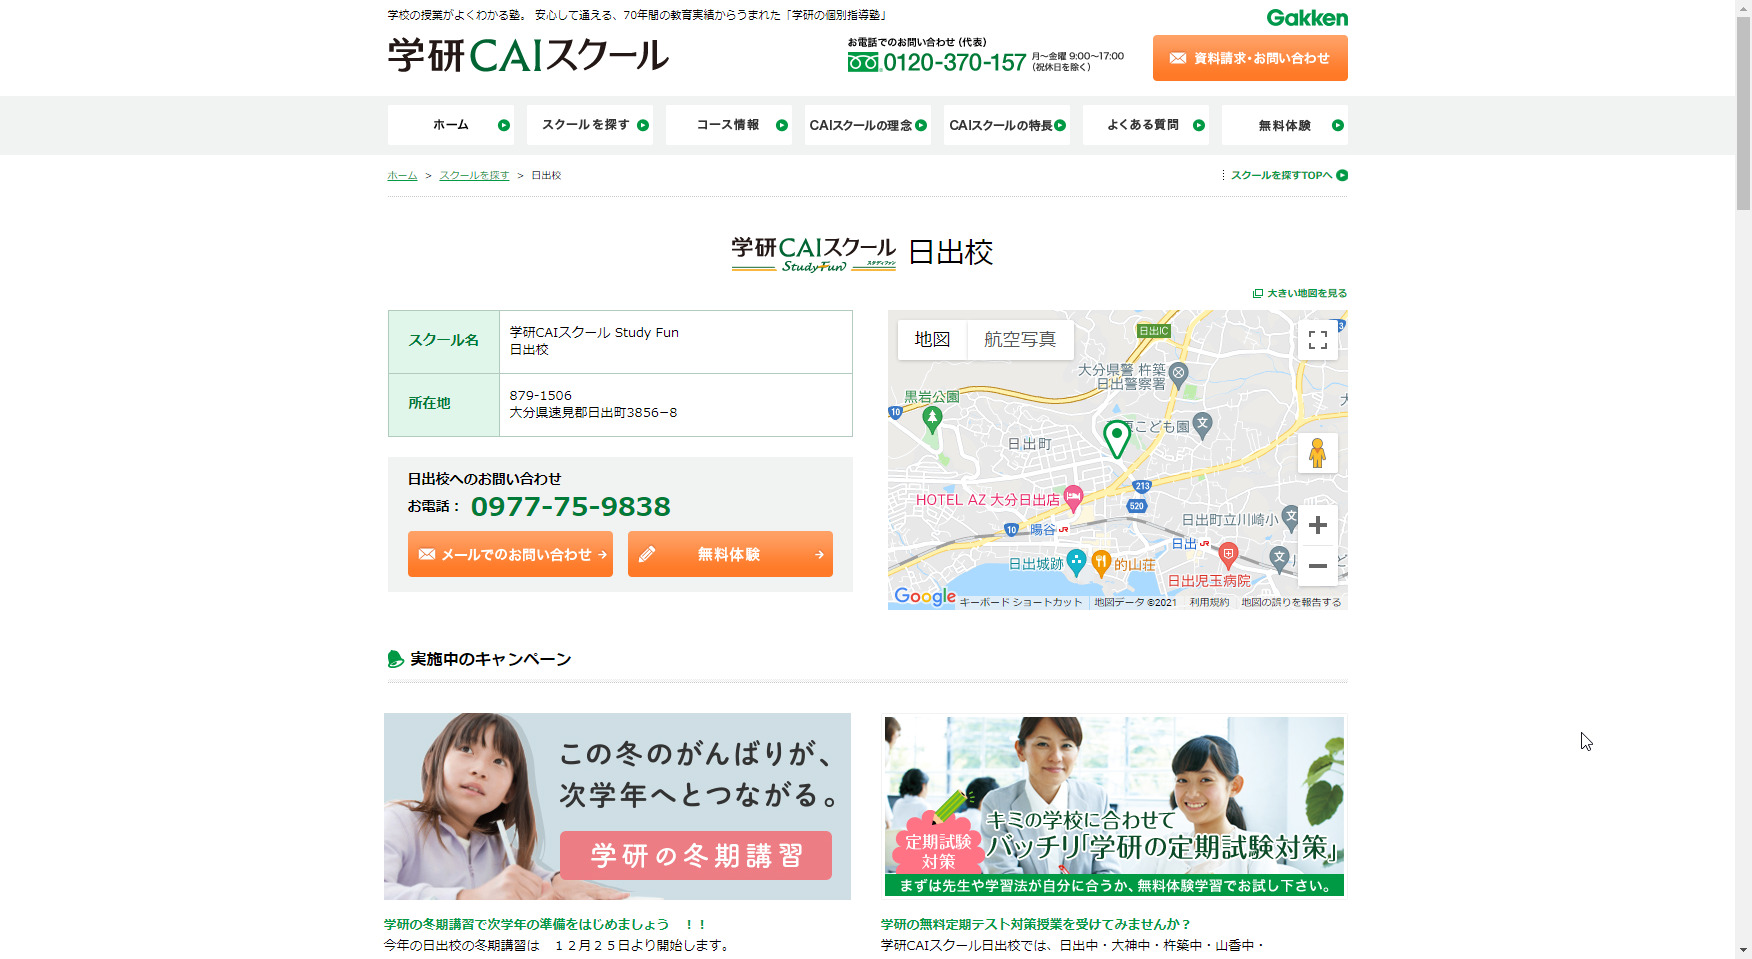Open 大きい地図を見る link

click(x=1300, y=293)
